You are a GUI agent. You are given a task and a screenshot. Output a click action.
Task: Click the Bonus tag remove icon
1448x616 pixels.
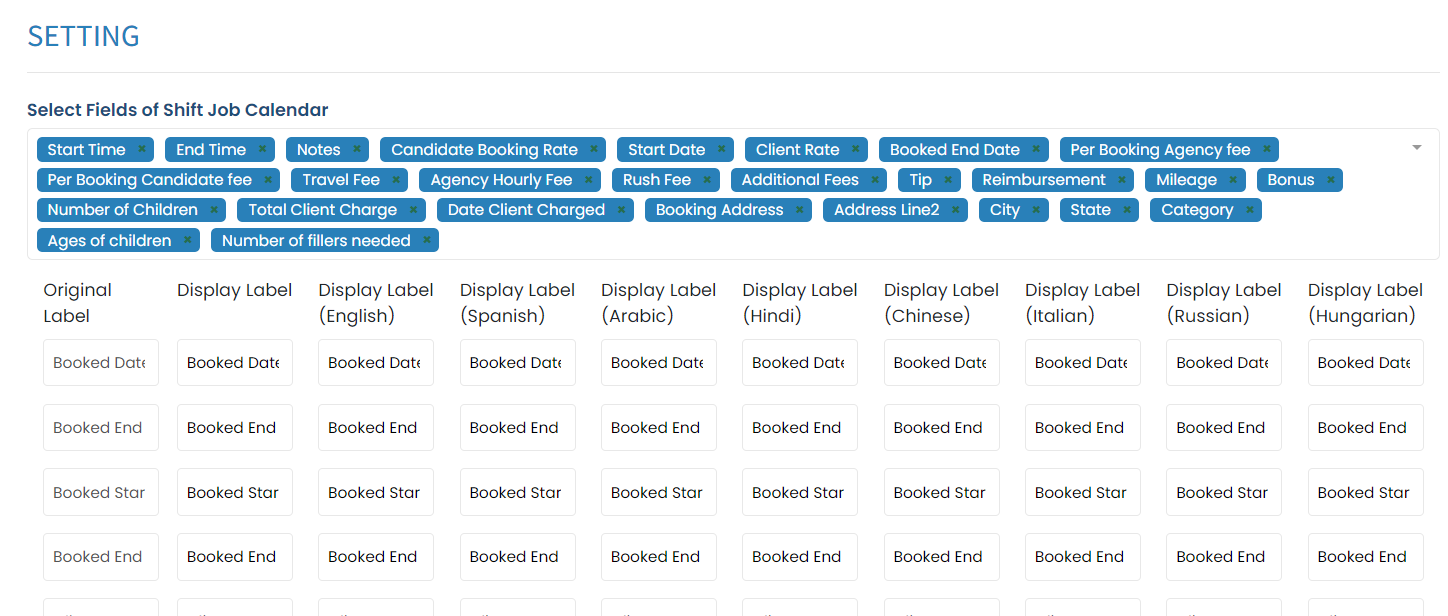point(1331,180)
